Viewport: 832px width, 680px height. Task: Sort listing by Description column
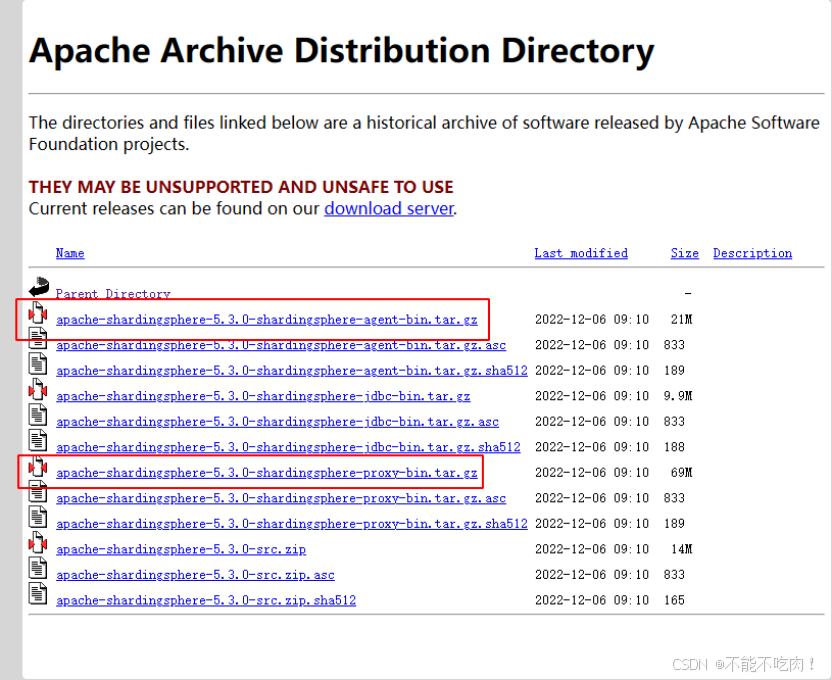click(752, 253)
